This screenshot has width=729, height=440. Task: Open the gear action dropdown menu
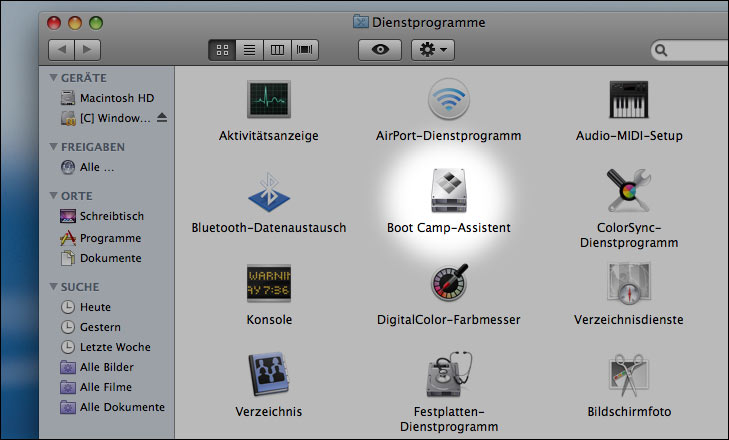[x=433, y=50]
